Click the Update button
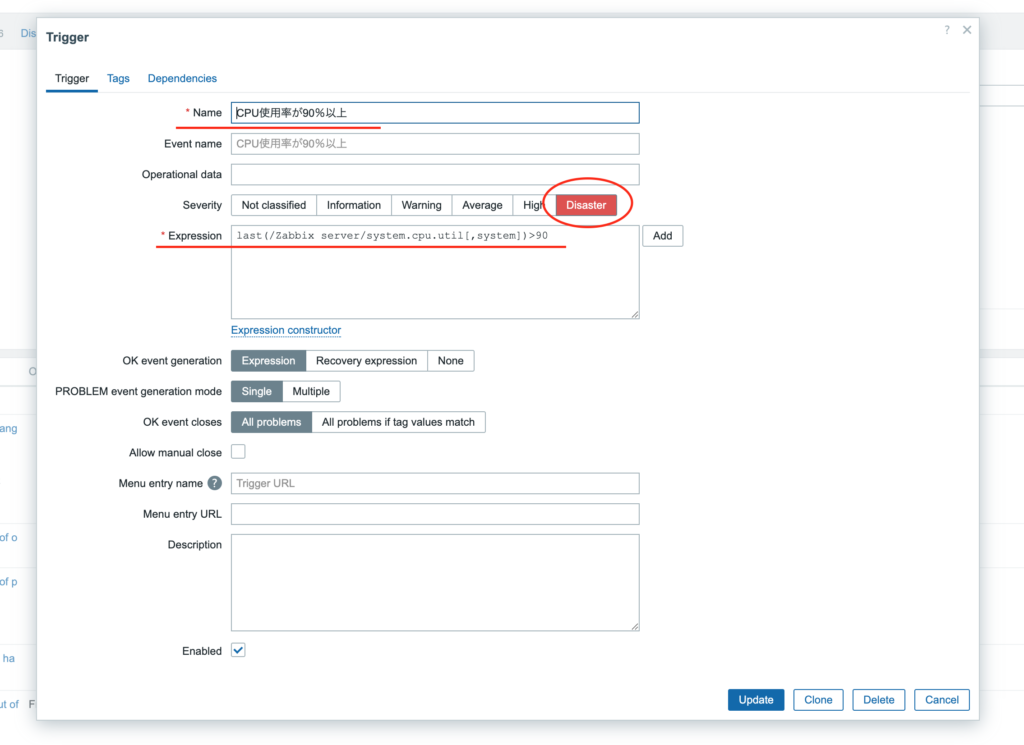This screenshot has height=745, width=1024. click(x=756, y=700)
